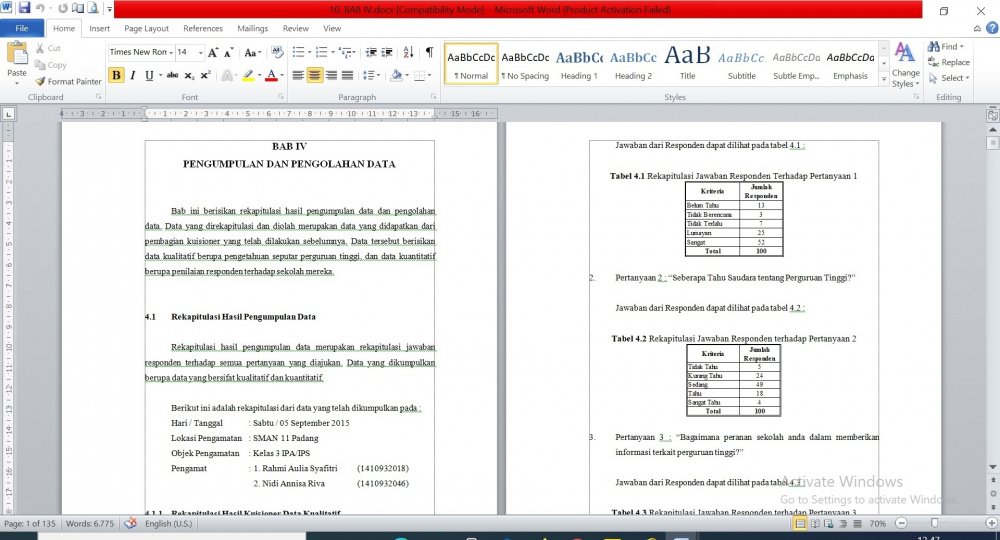Open Change Styles dropdown
This screenshot has width=1000, height=540.
tap(905, 65)
